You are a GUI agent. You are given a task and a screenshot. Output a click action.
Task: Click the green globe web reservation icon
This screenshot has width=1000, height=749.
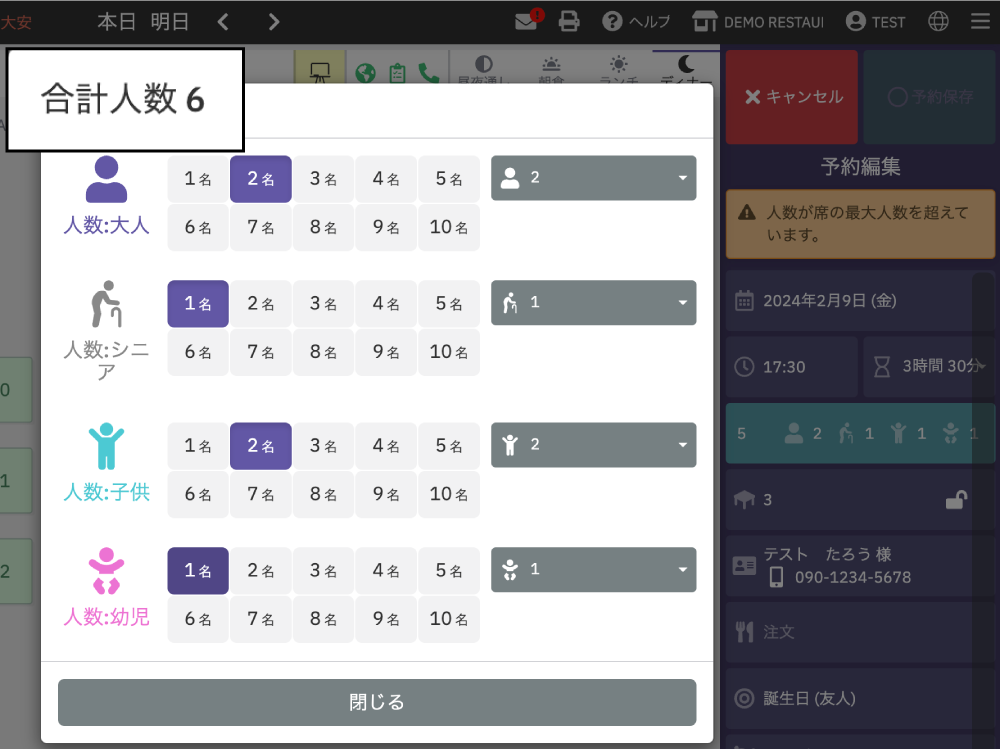(x=365, y=73)
